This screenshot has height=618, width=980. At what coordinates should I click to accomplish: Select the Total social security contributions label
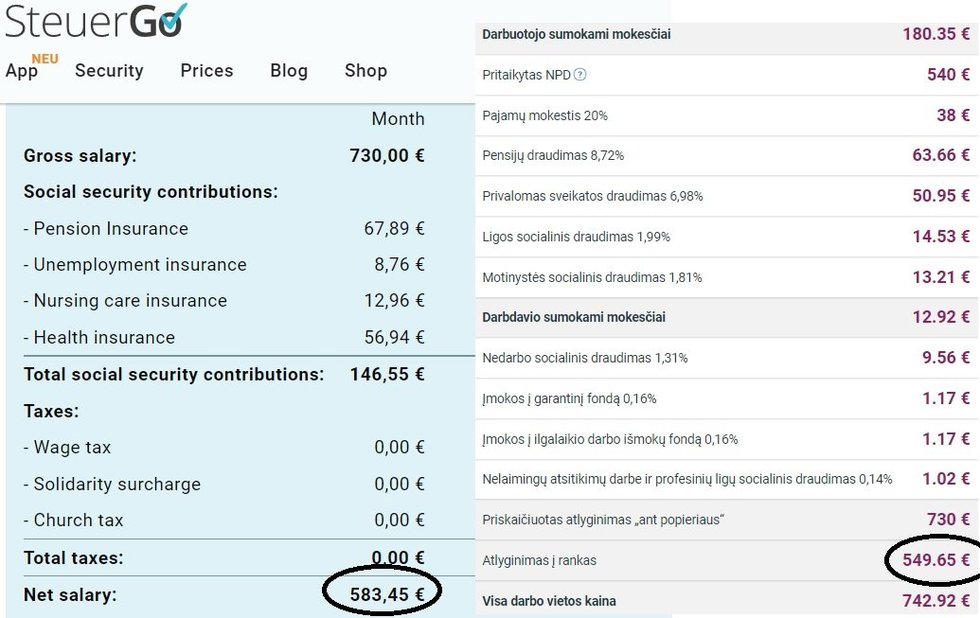pos(174,375)
